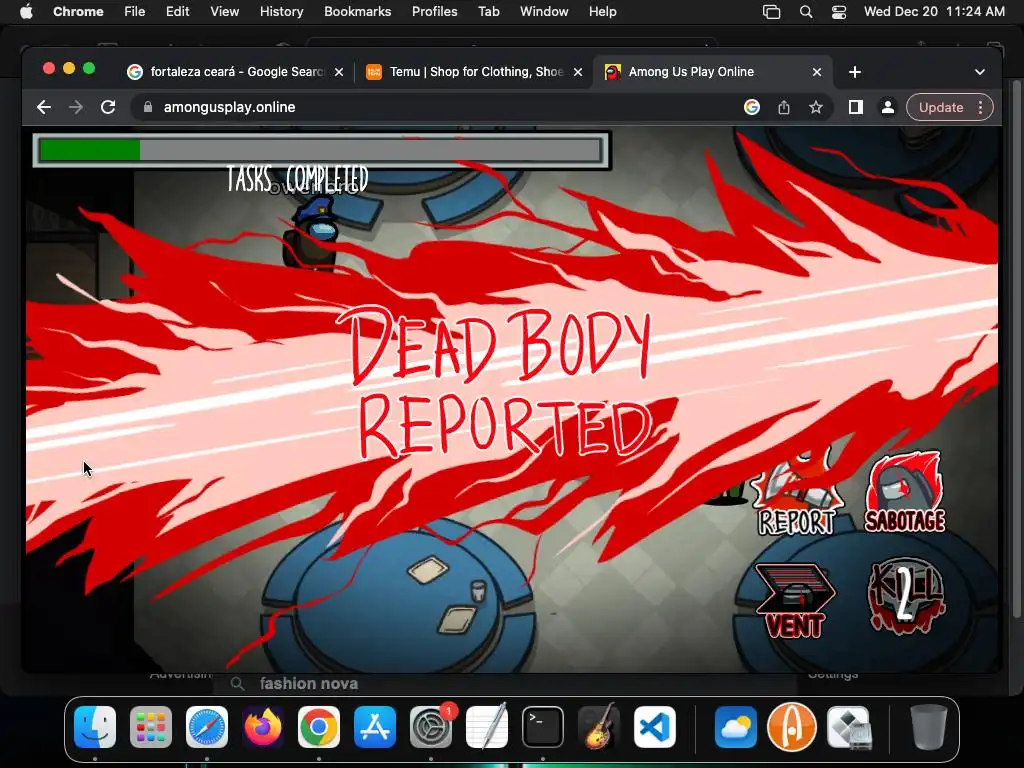Open the File menu
The height and width of the screenshot is (768, 1024).
[135, 11]
